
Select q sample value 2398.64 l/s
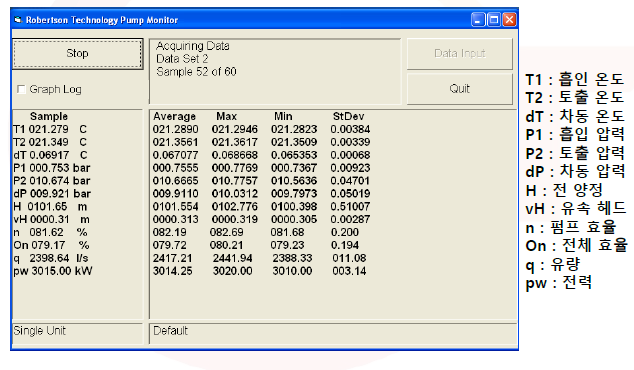59,259
